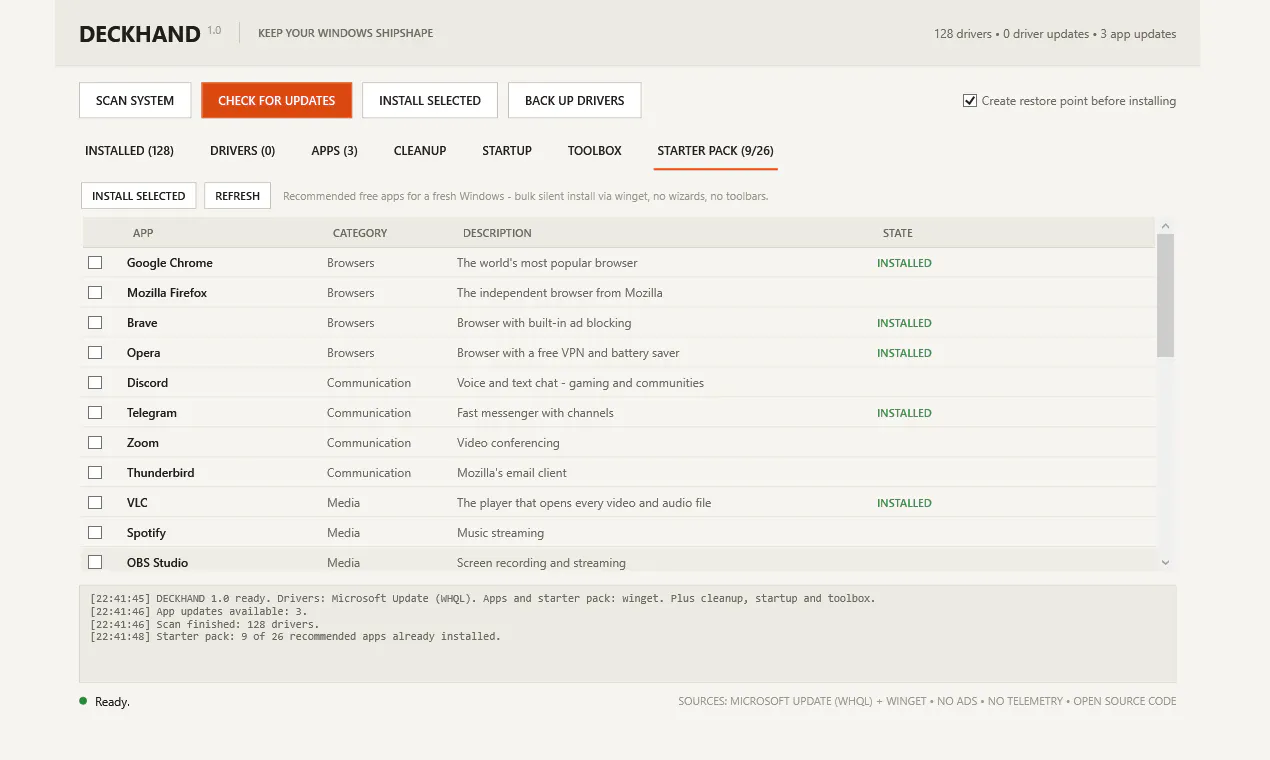
Task: Click "Video conferencing" description
Action: point(508,443)
